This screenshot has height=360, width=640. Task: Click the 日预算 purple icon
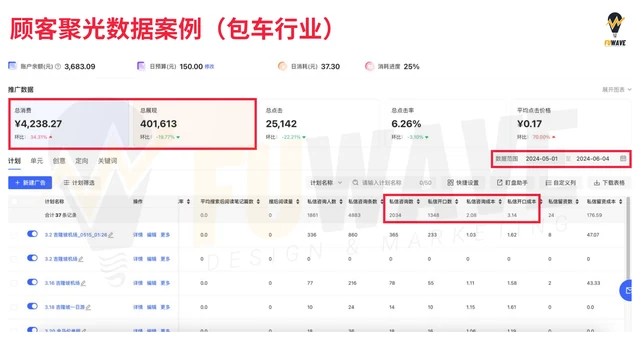[141, 66]
